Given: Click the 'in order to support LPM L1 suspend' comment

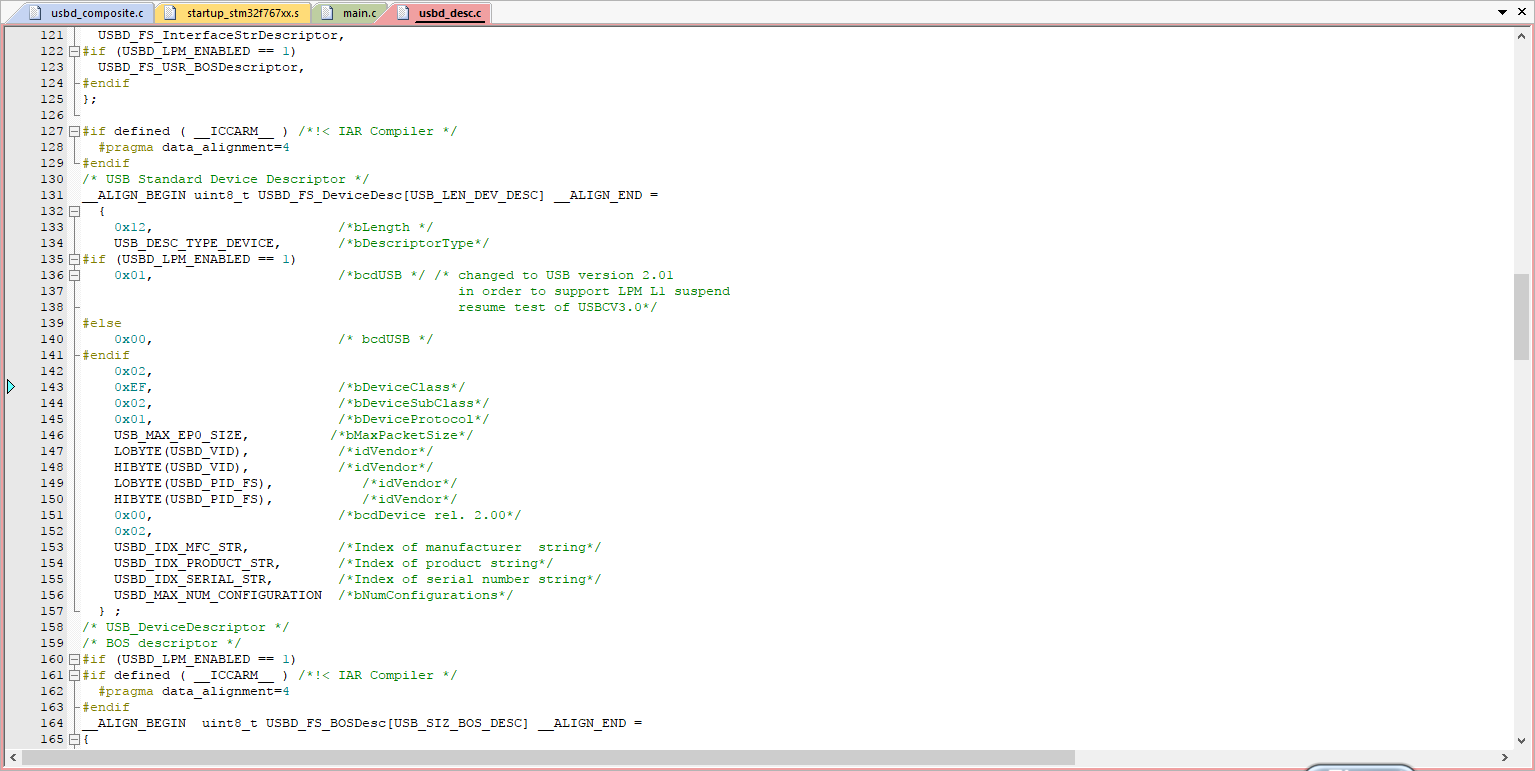Looking at the screenshot, I should [594, 291].
